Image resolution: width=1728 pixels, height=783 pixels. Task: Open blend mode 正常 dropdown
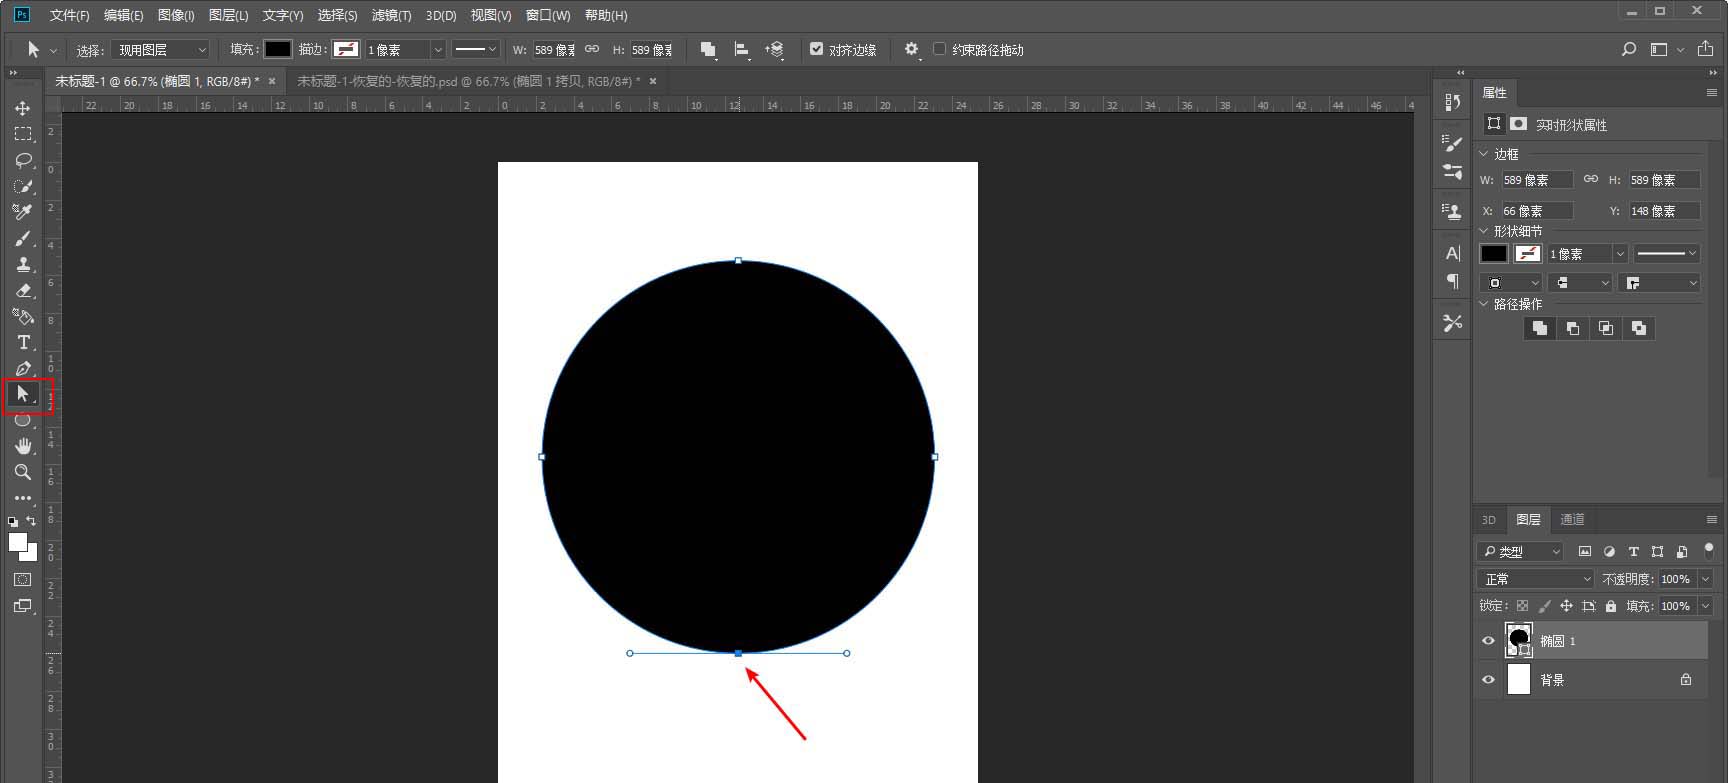point(1535,579)
